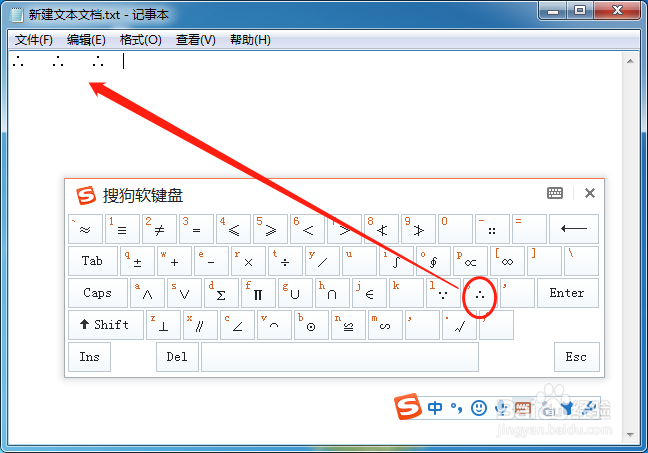The image size is (648, 453).
Task: Click the Sogou S logo on IME bar
Action: point(408,407)
